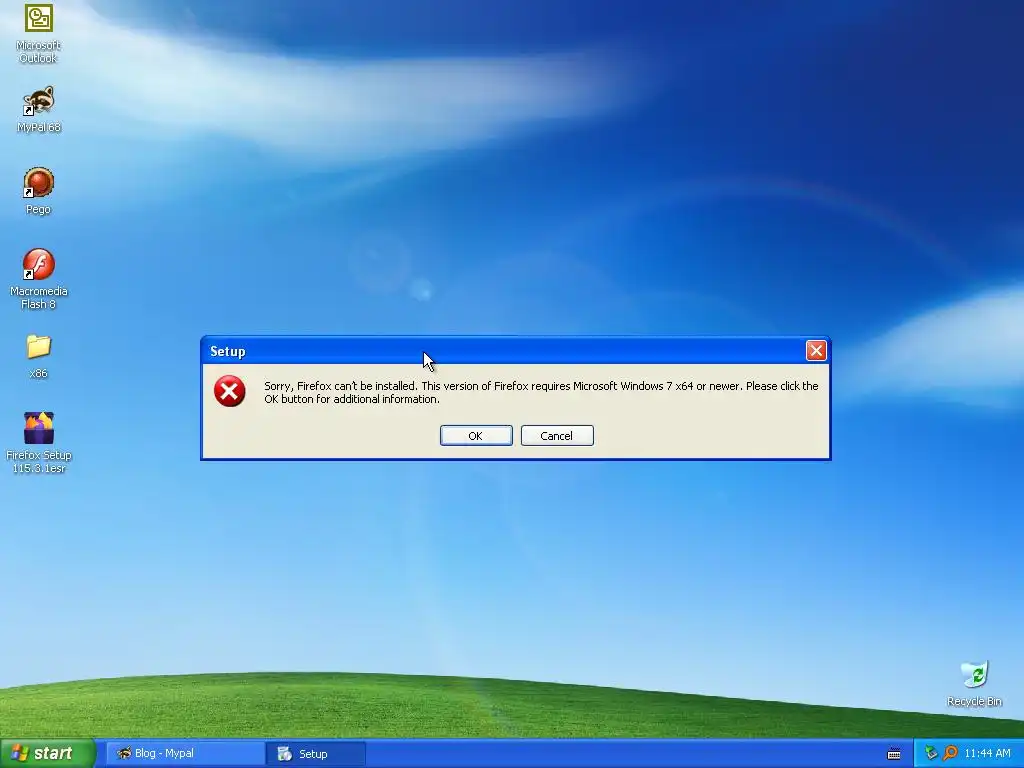Click the 'Sorry, Firefox can't be installed' message

[541, 392]
